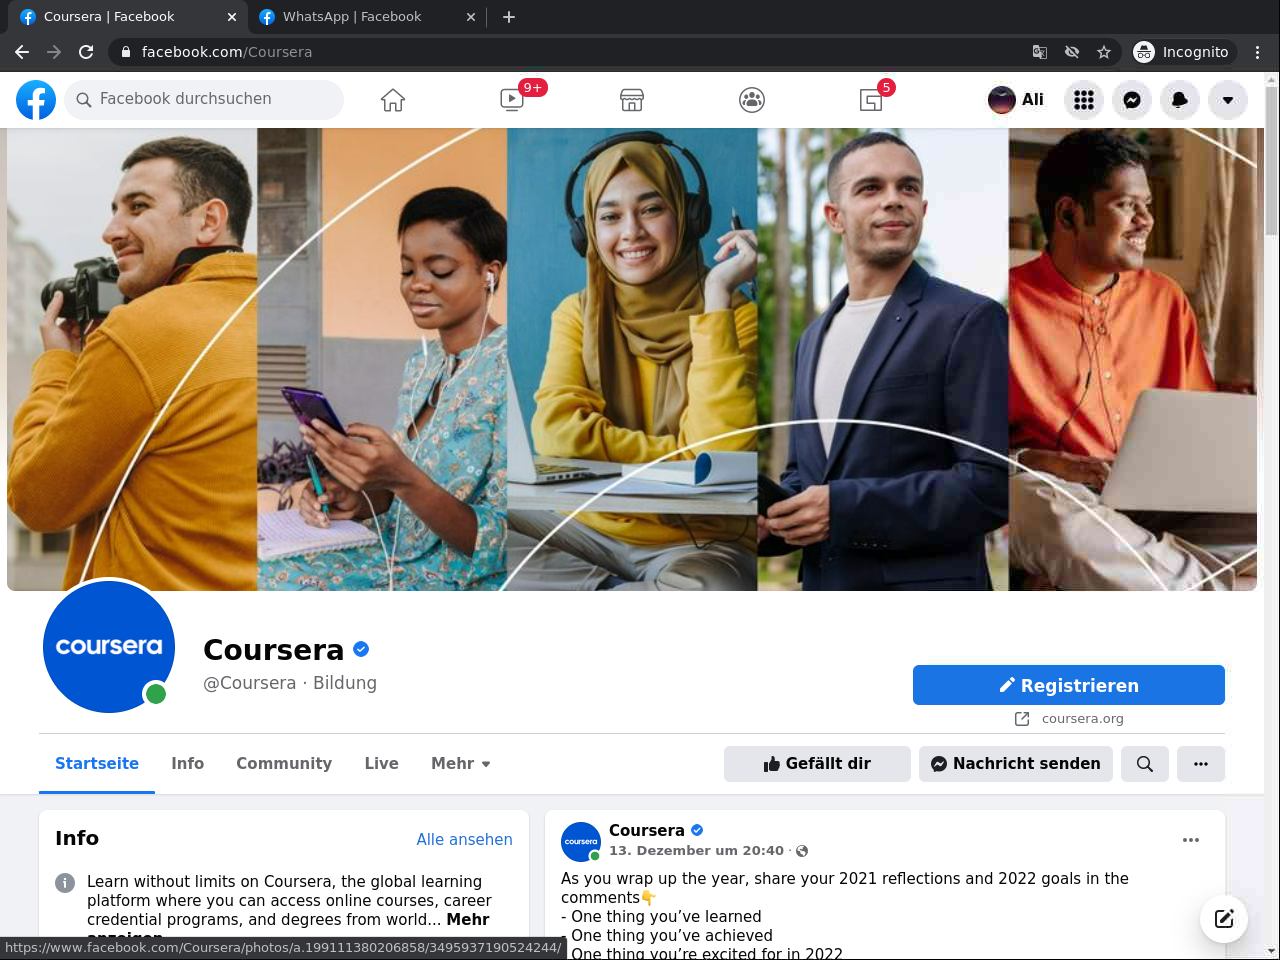Focus the Facebook durchsuchen search field

point(204,100)
